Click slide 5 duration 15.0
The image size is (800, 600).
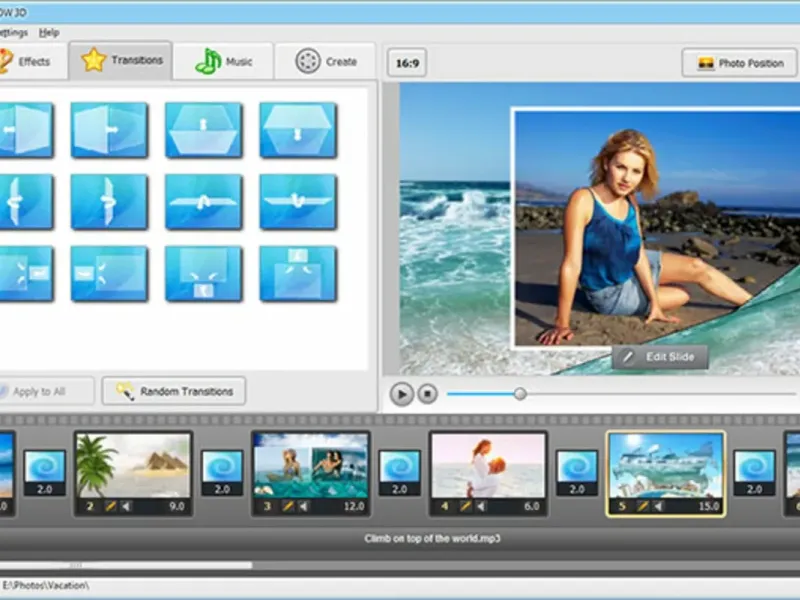pyautogui.click(x=709, y=506)
